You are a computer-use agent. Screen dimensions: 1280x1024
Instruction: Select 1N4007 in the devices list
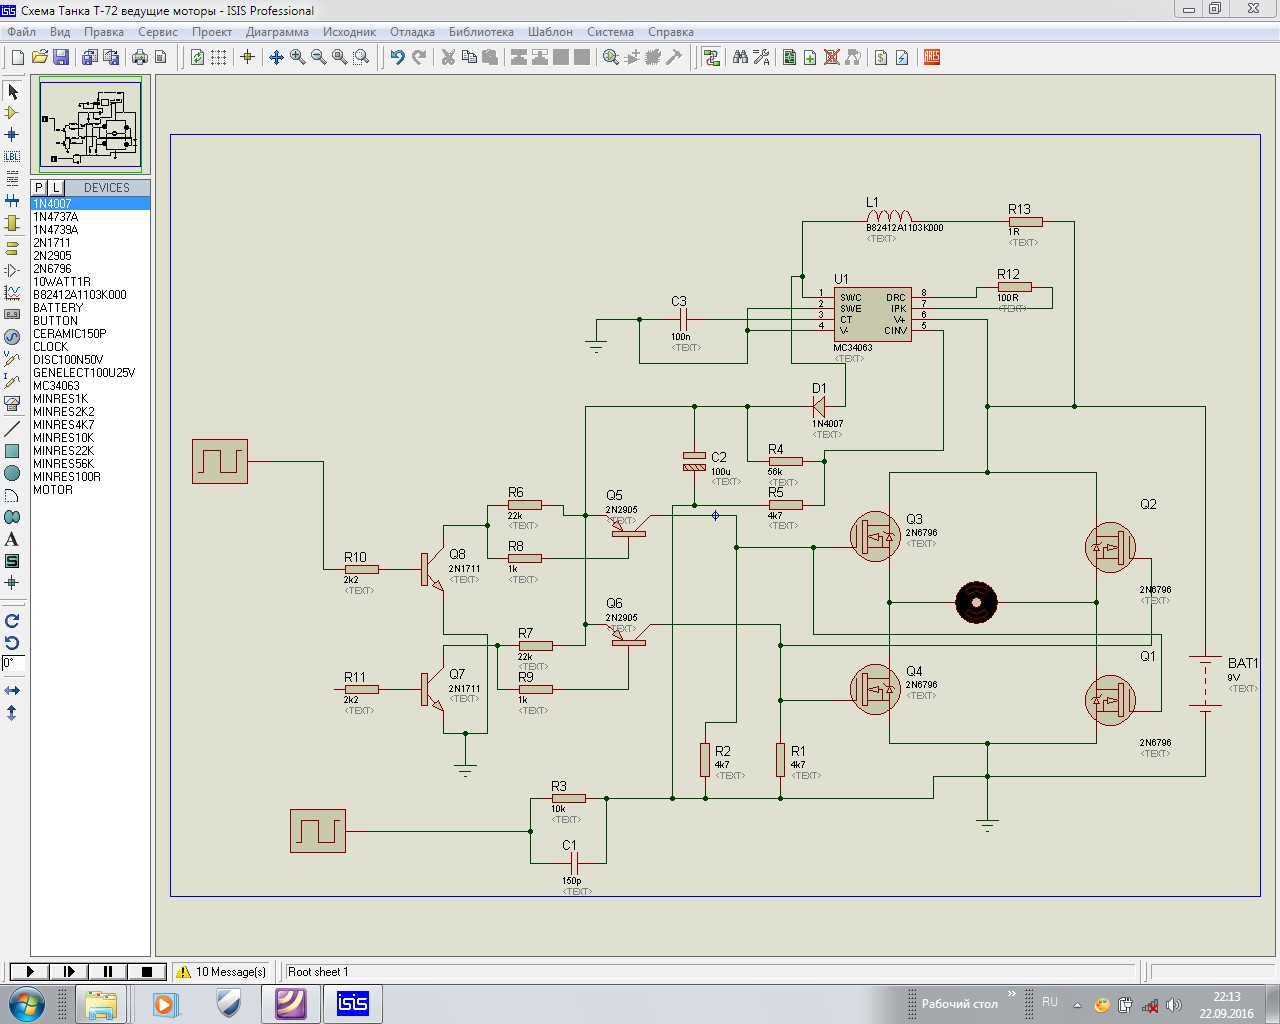90,203
